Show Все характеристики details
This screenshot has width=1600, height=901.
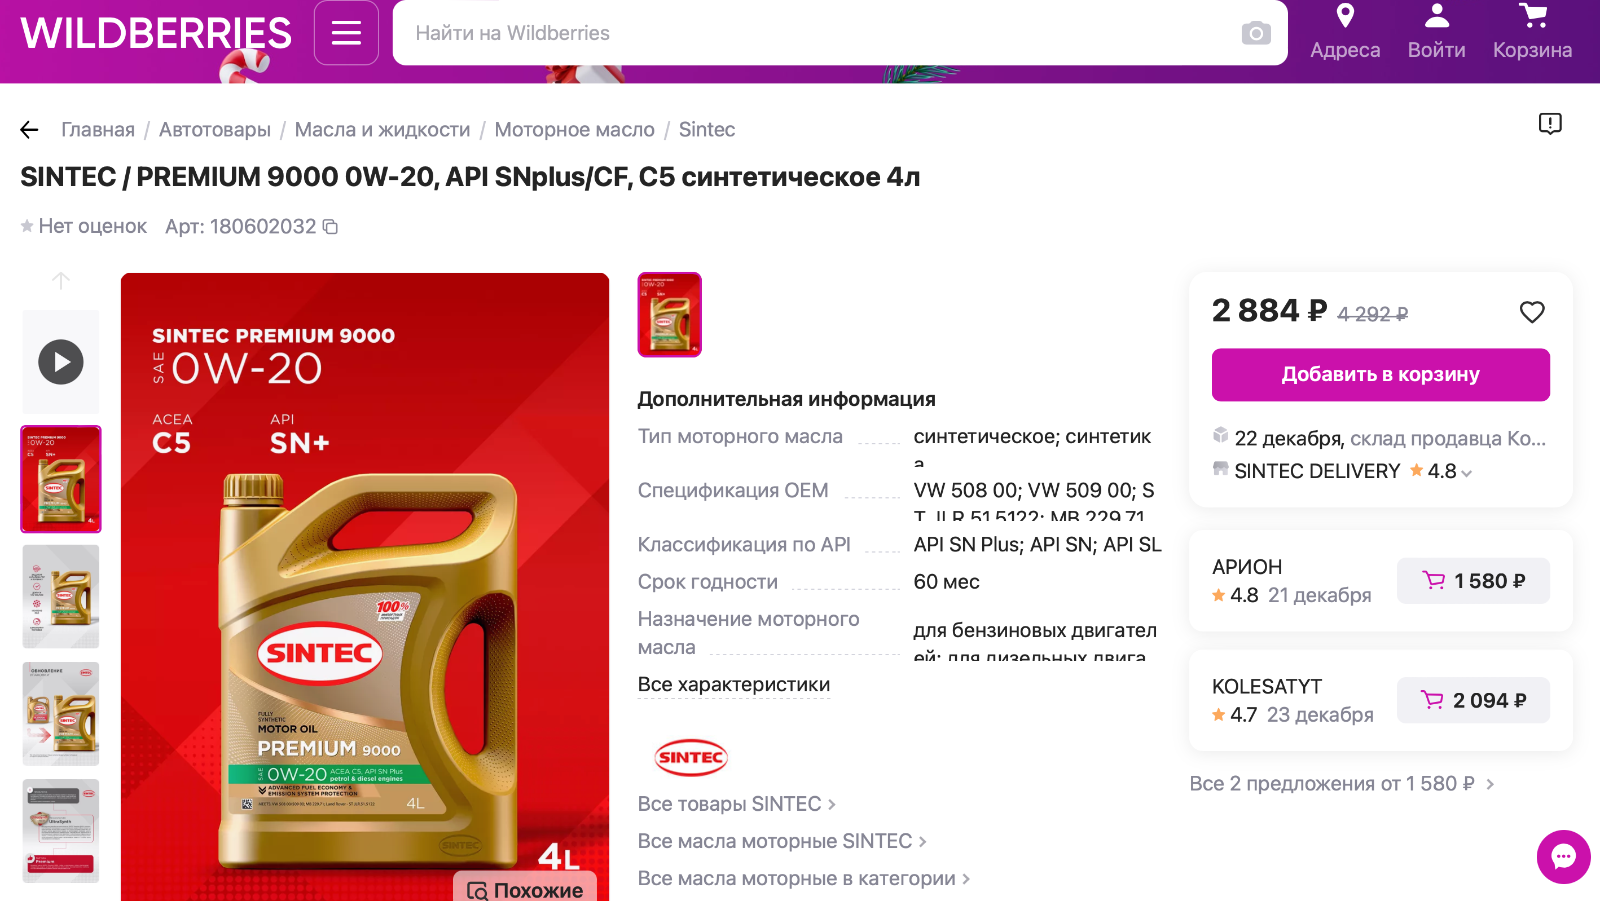click(734, 685)
